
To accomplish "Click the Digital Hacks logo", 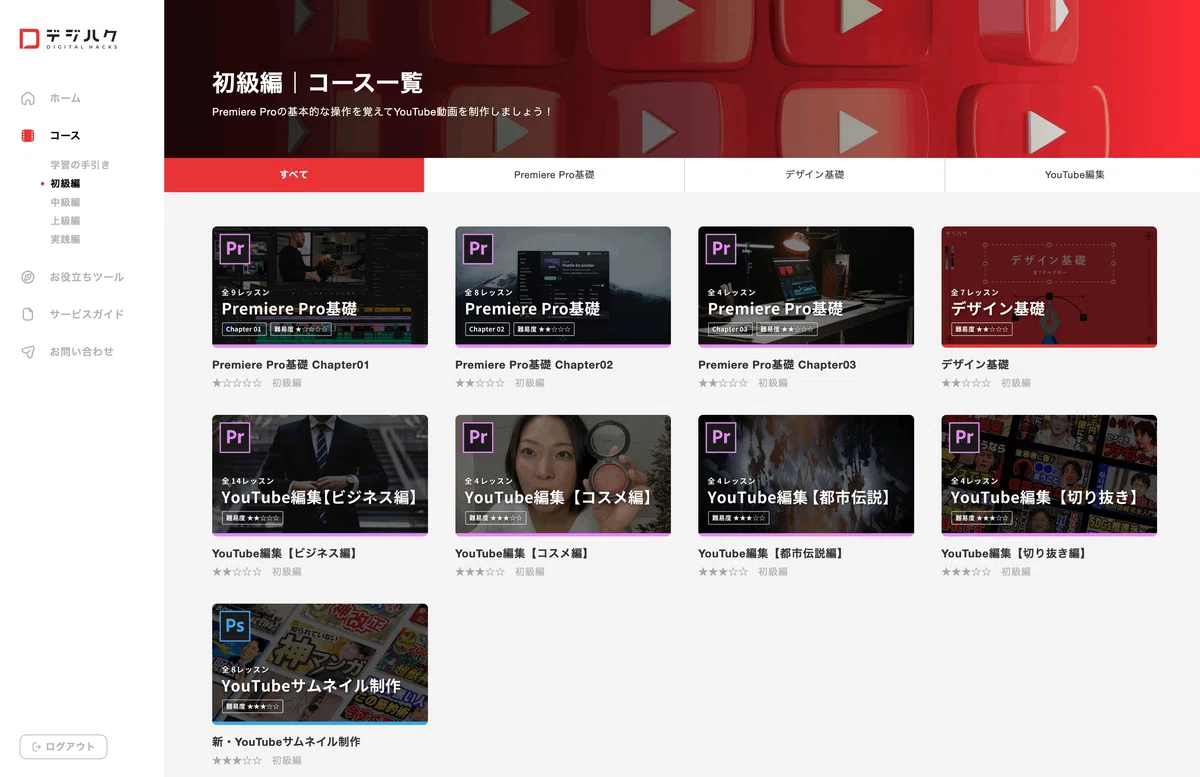I will (69, 39).
